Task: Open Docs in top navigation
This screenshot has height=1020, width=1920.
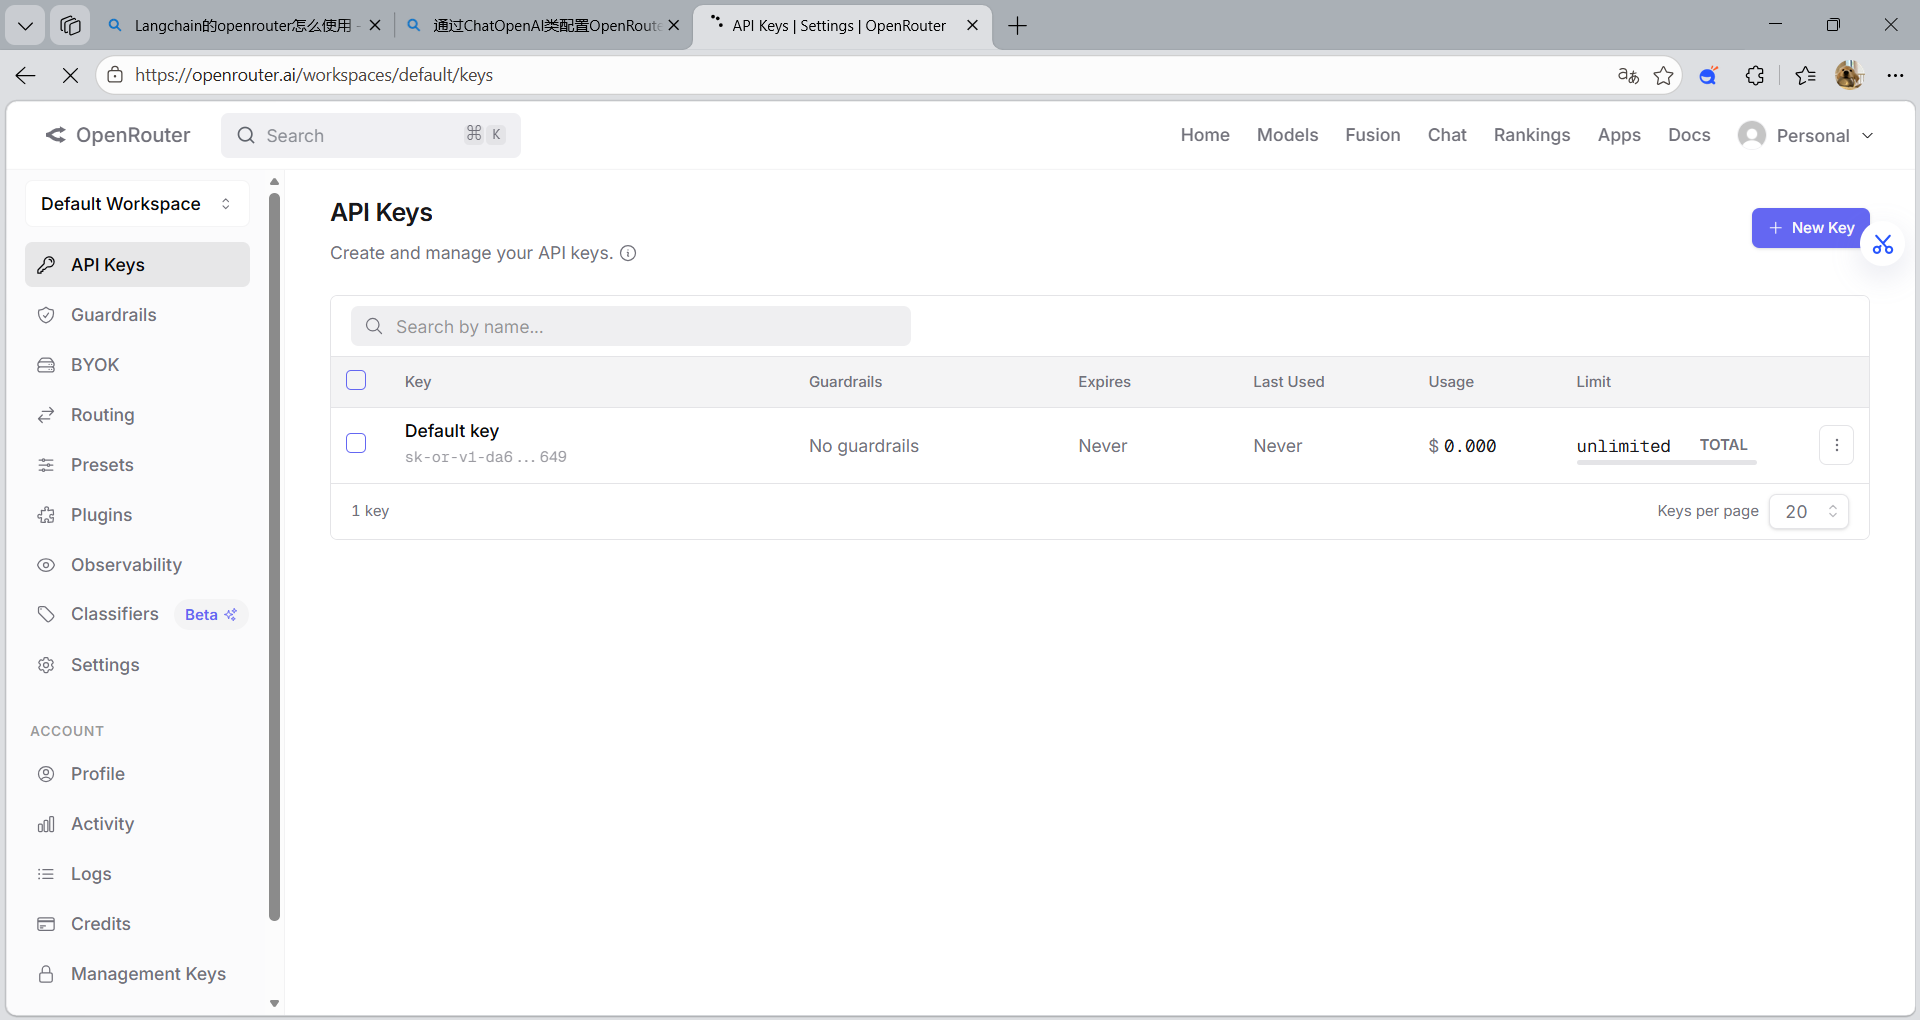Action: 1689,135
